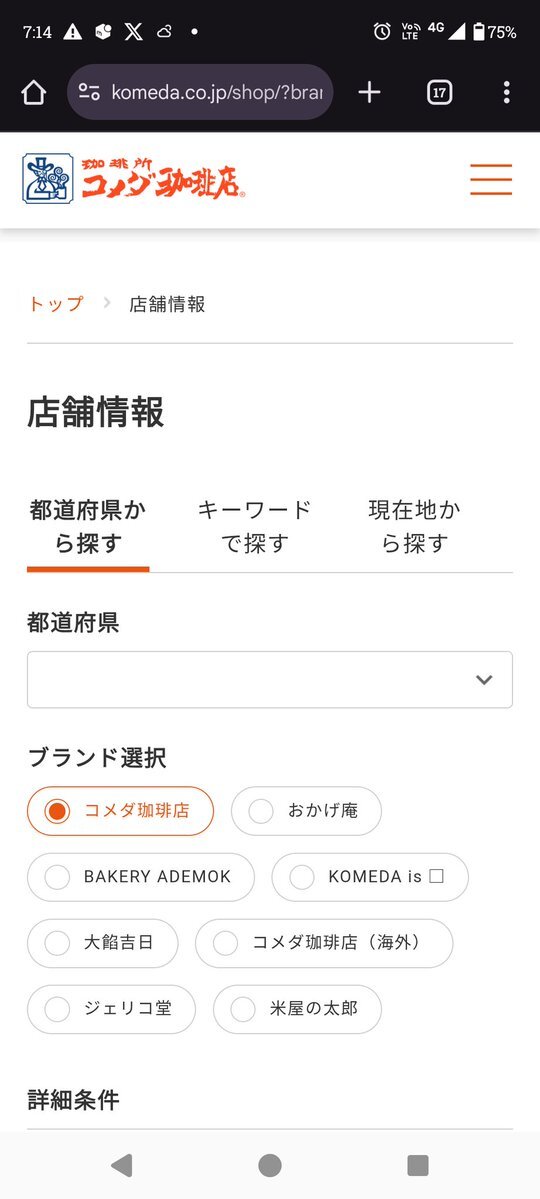
Task: Tap the Android recent apps square button
Action: 418,1165
